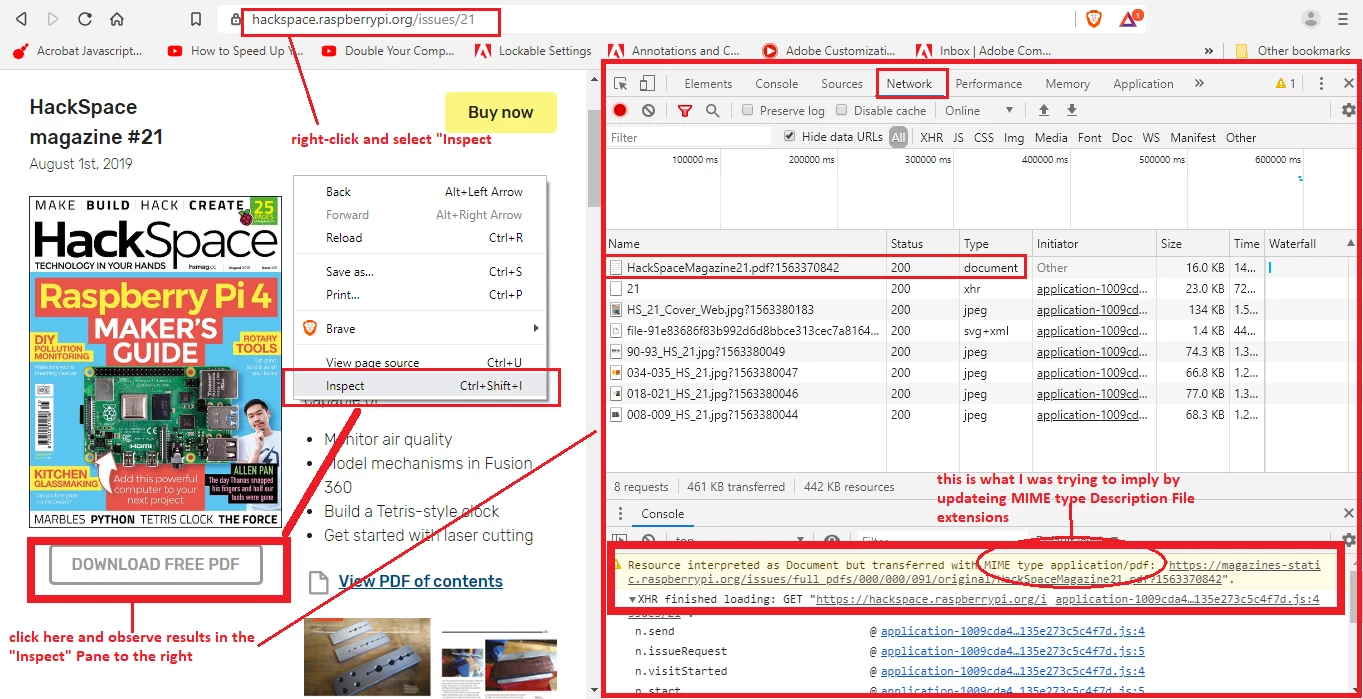Click the DOWNLOAD FREE PDF button
This screenshot has height=699, width=1363.
pyautogui.click(x=156, y=564)
